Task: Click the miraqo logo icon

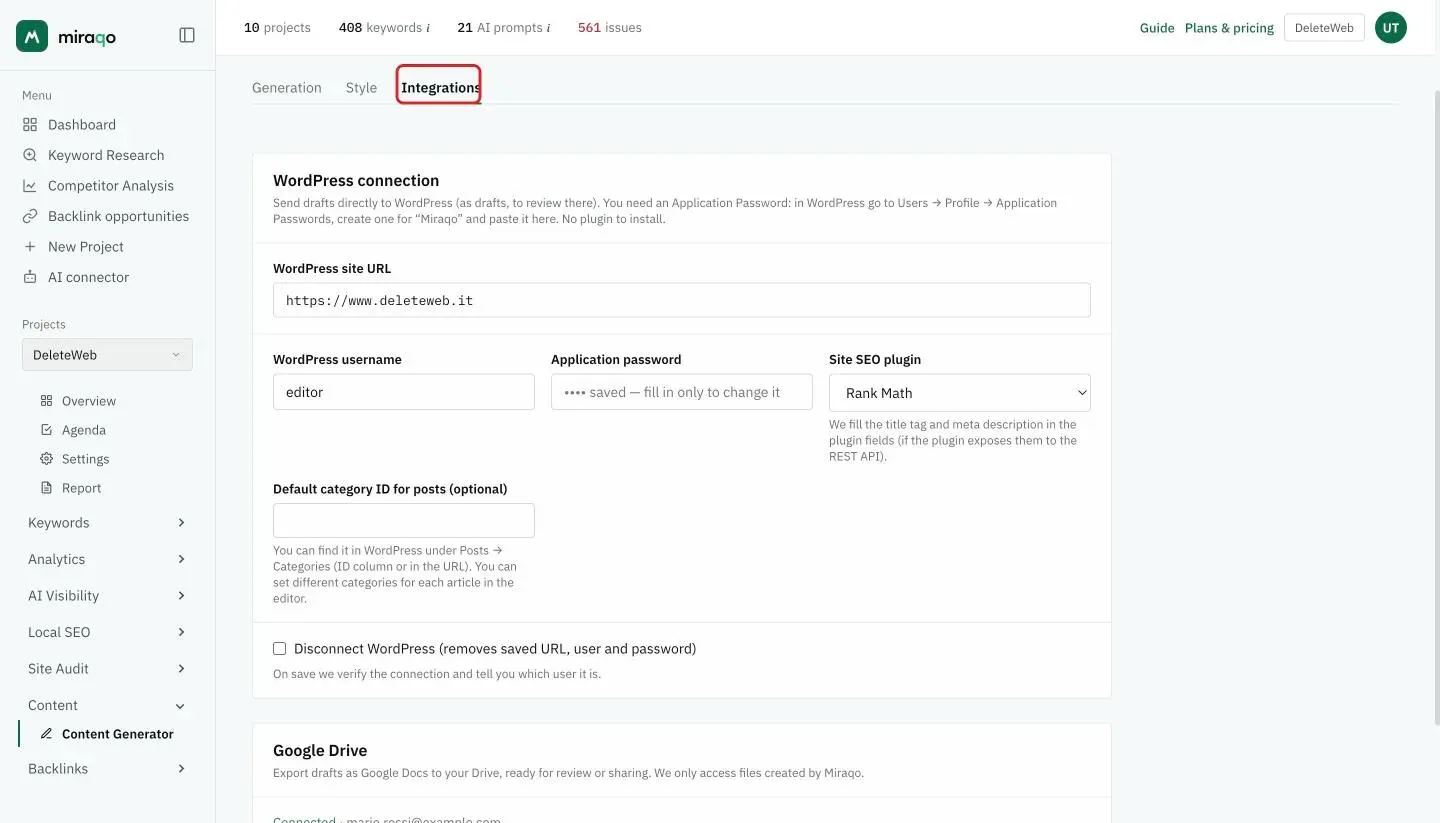Action: [x=32, y=36]
